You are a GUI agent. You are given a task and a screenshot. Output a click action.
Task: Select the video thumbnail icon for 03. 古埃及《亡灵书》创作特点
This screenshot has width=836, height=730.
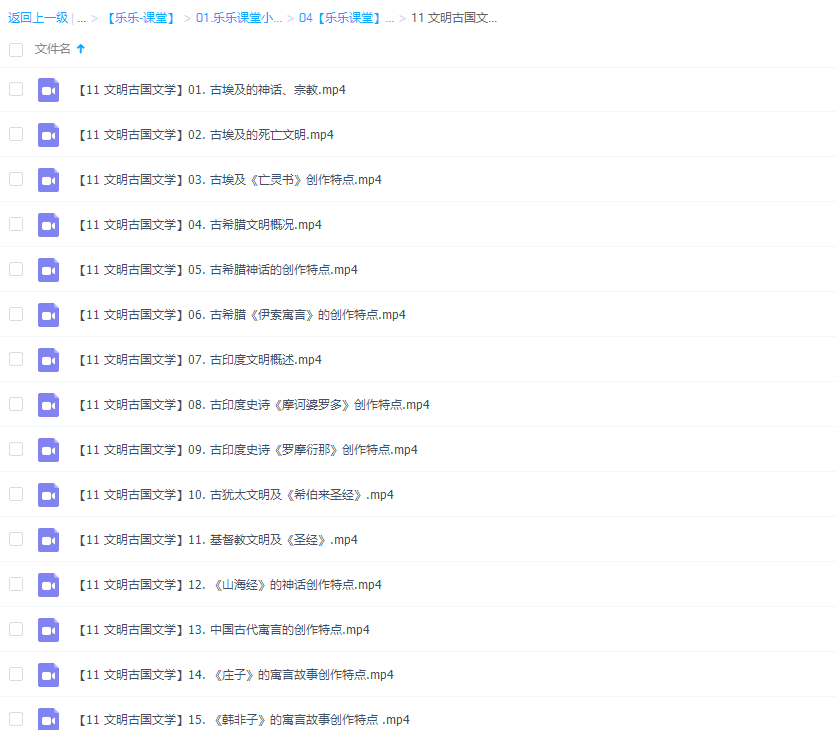click(48, 179)
